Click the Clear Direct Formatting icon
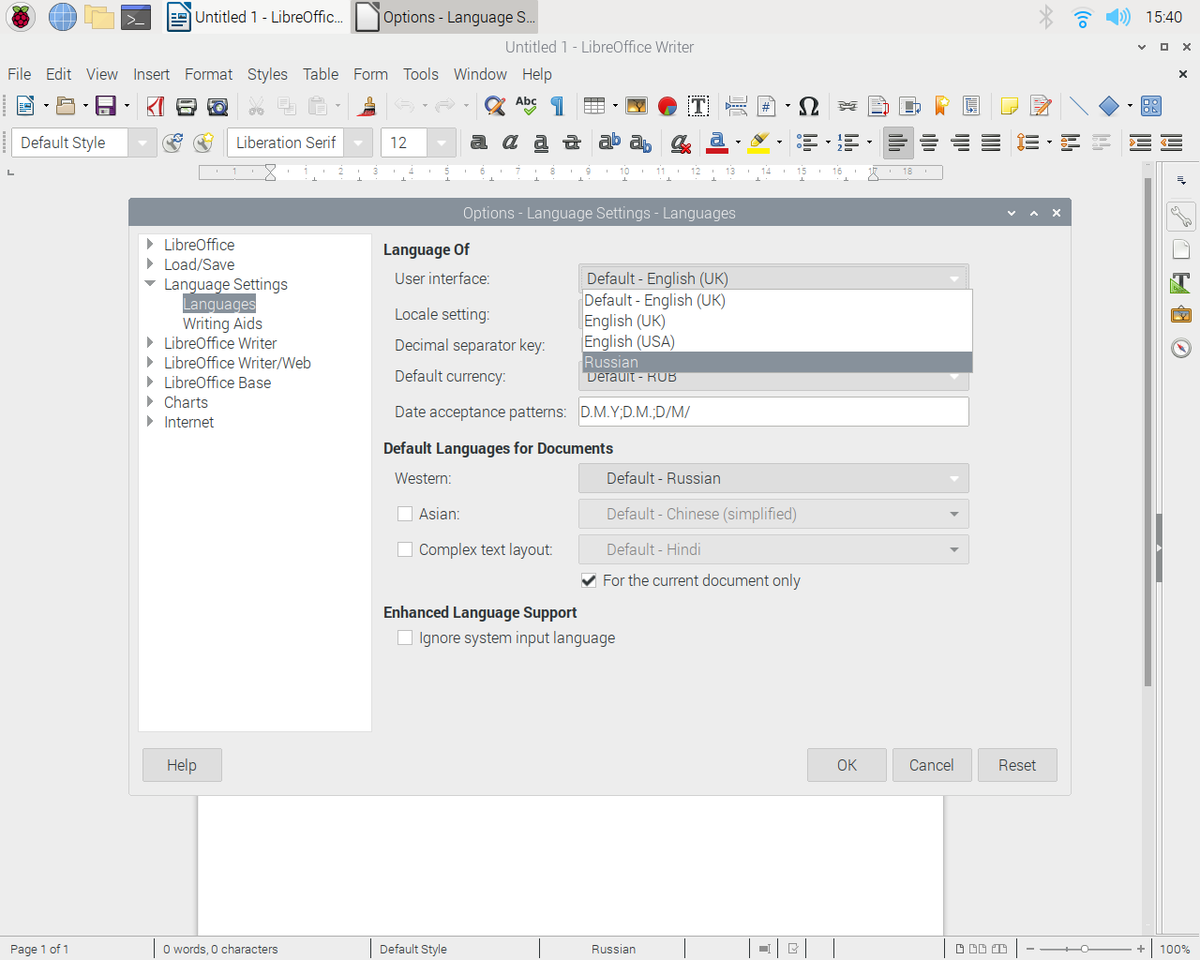 tap(681, 143)
